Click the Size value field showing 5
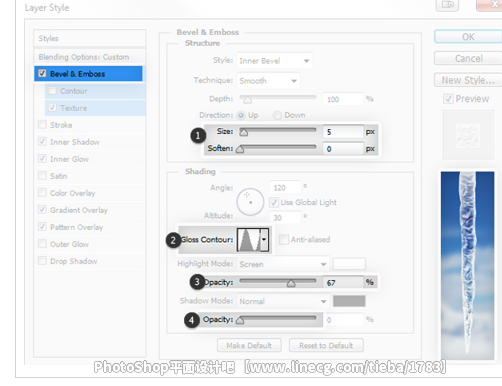This screenshot has height=386, width=502. (x=343, y=132)
